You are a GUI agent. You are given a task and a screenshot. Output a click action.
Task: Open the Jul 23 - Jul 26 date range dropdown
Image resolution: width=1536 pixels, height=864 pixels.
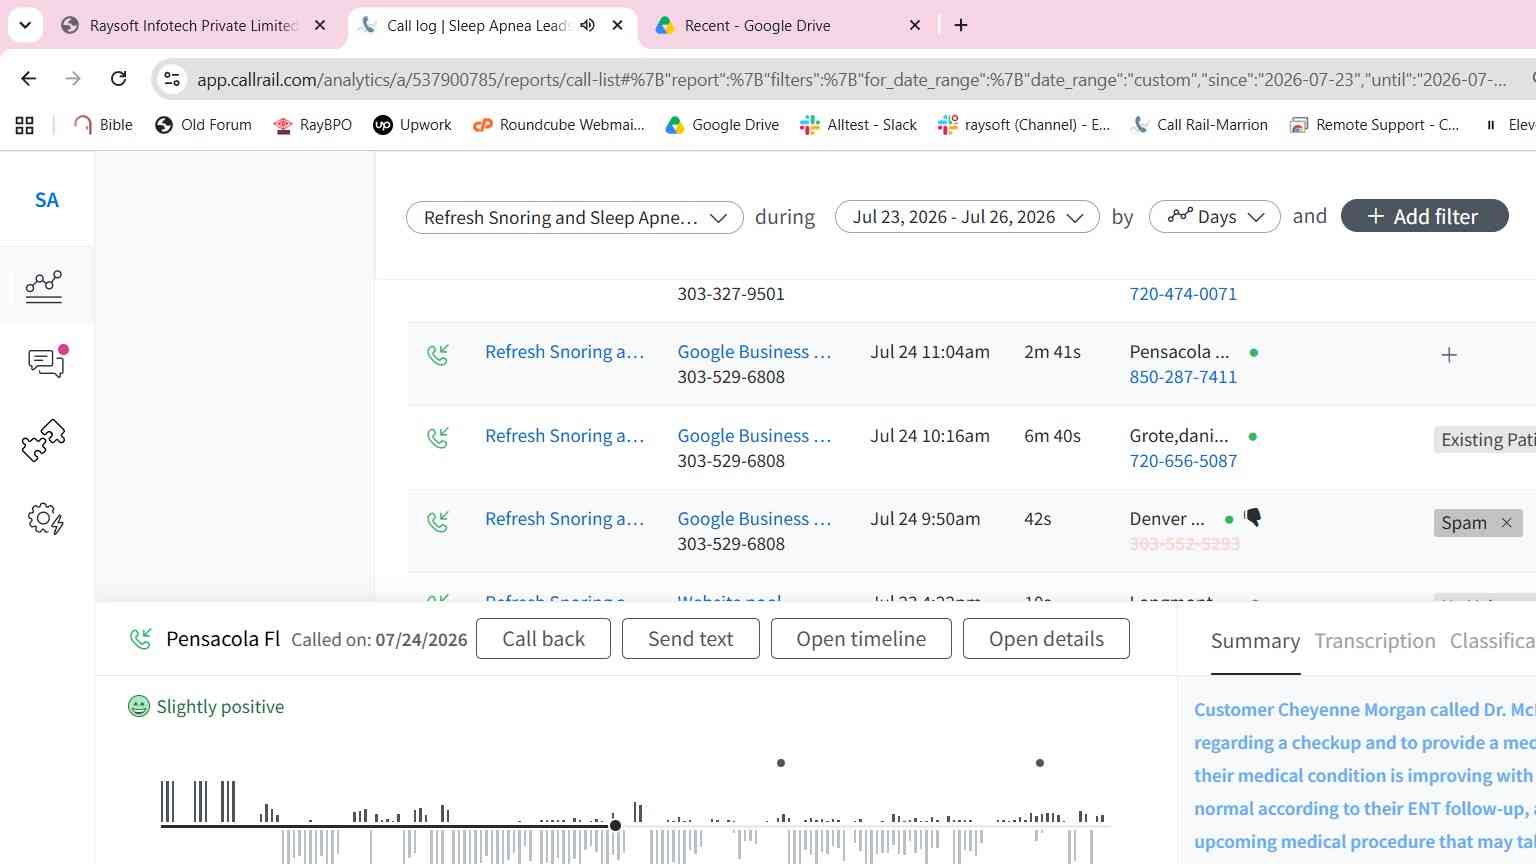pyautogui.click(x=967, y=217)
